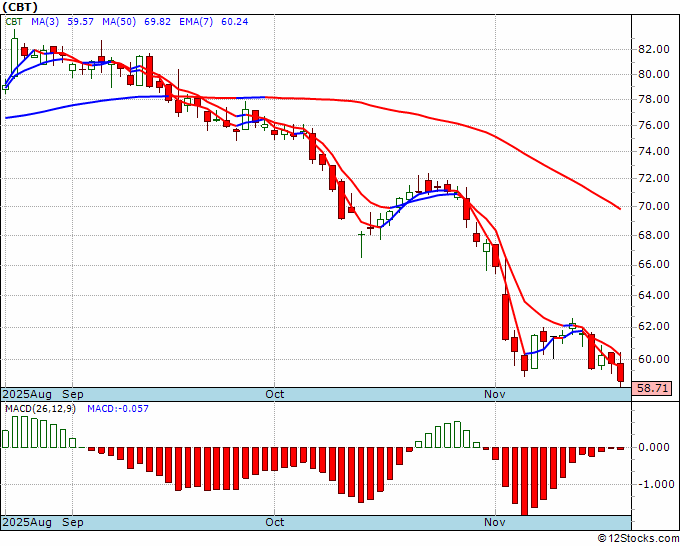Click the 0.000 MACD axis label
This screenshot has width=680, height=546.
click(654, 447)
